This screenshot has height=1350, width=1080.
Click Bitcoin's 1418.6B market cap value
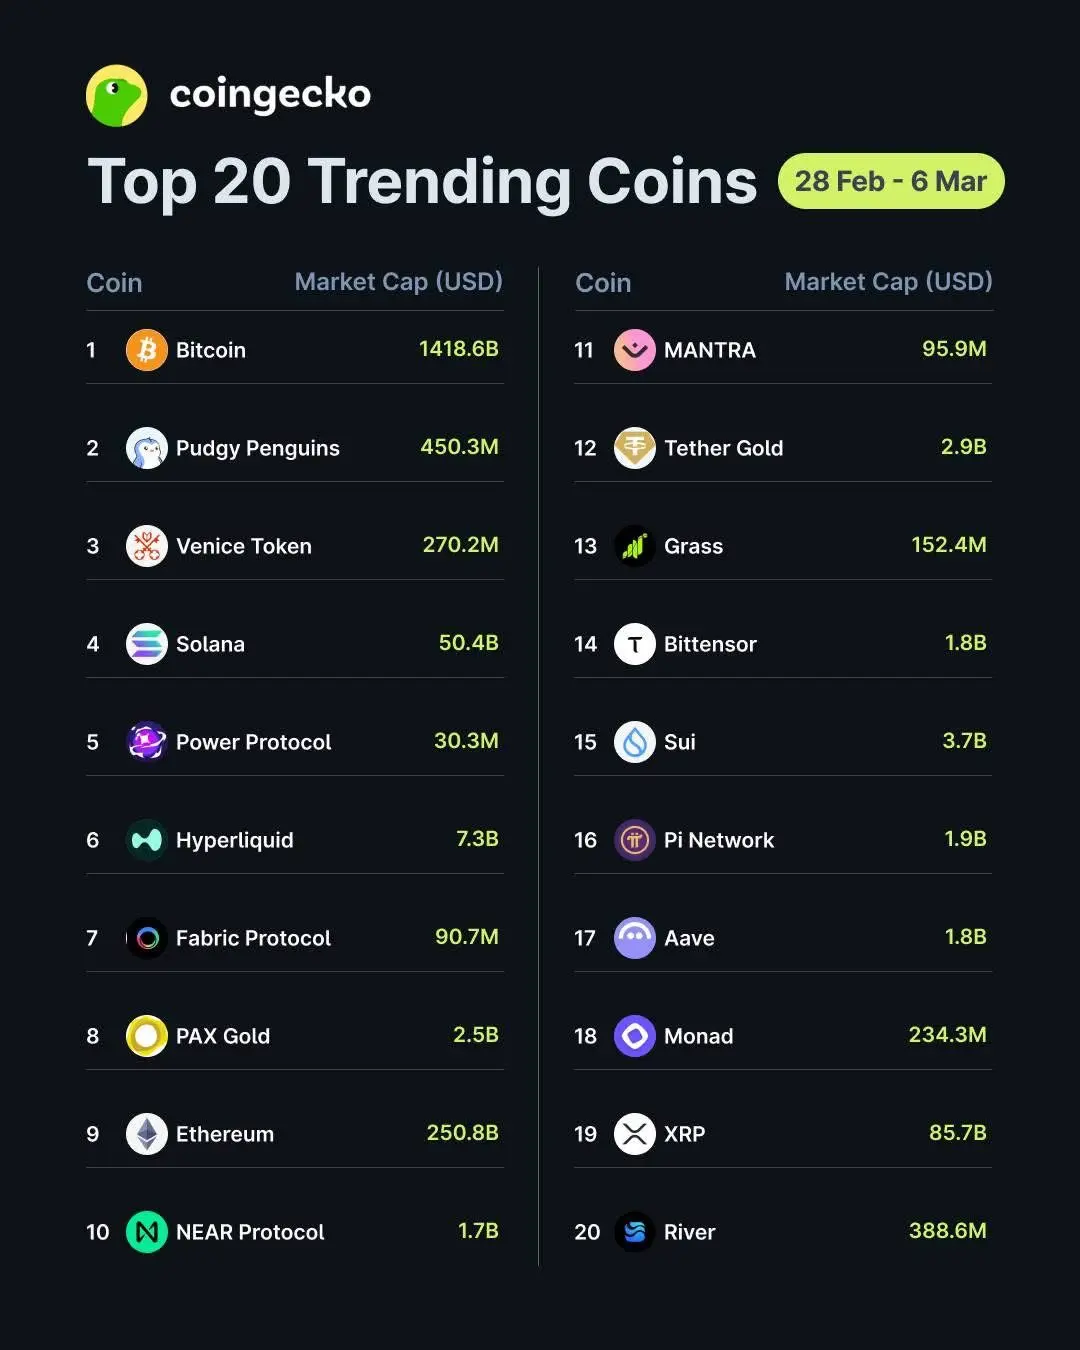[458, 349]
